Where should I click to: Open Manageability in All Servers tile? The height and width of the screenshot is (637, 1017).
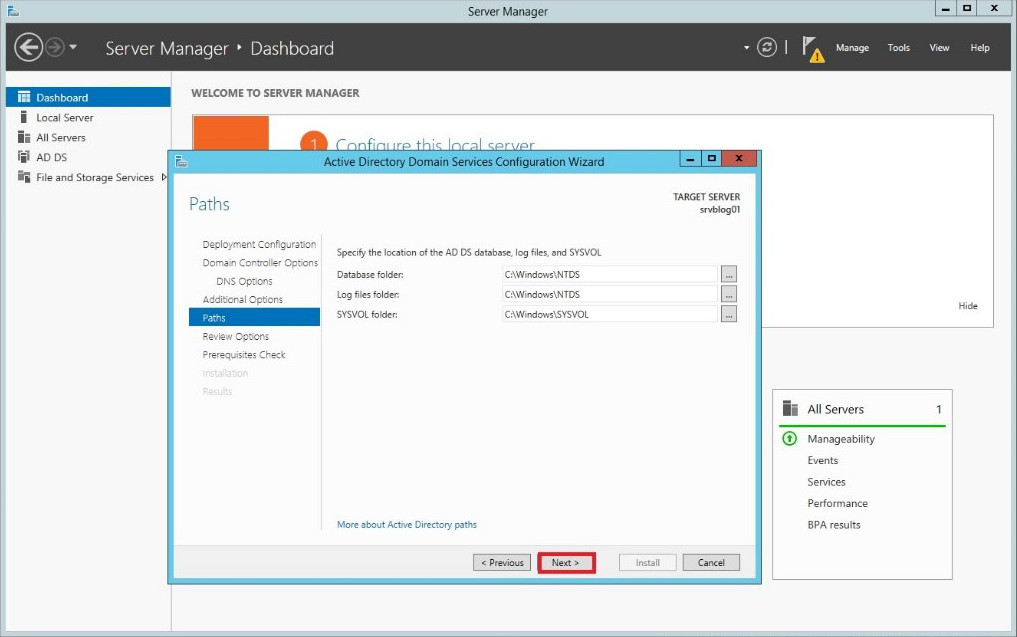(841, 439)
